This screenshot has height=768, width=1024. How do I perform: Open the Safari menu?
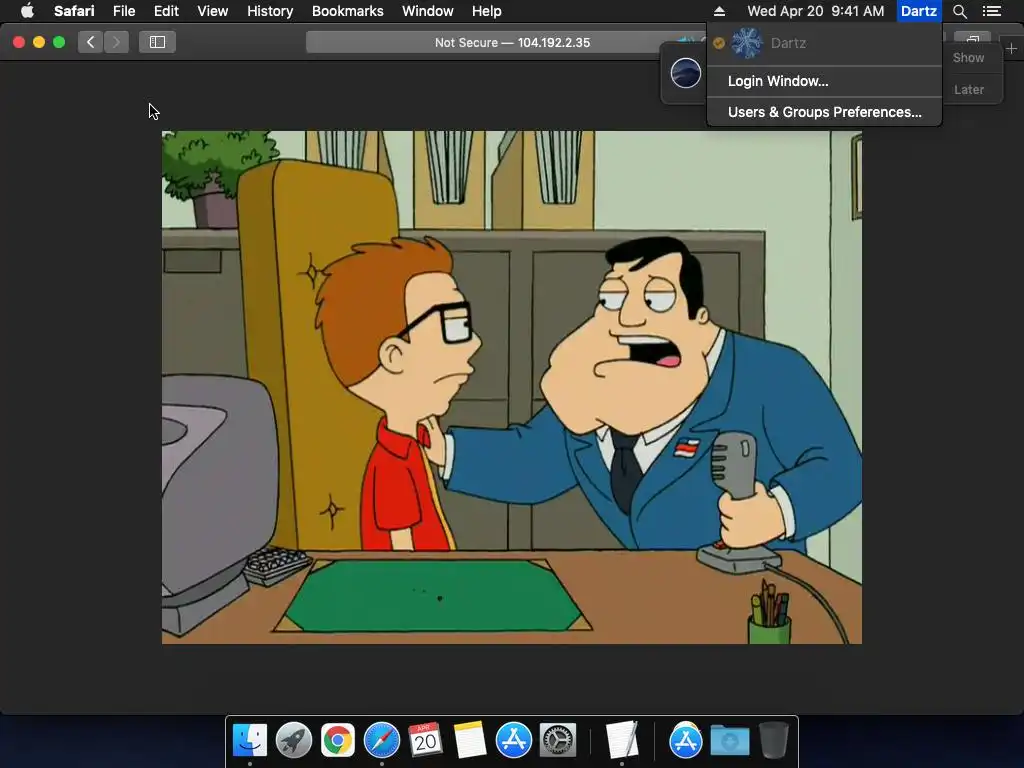pos(74,11)
